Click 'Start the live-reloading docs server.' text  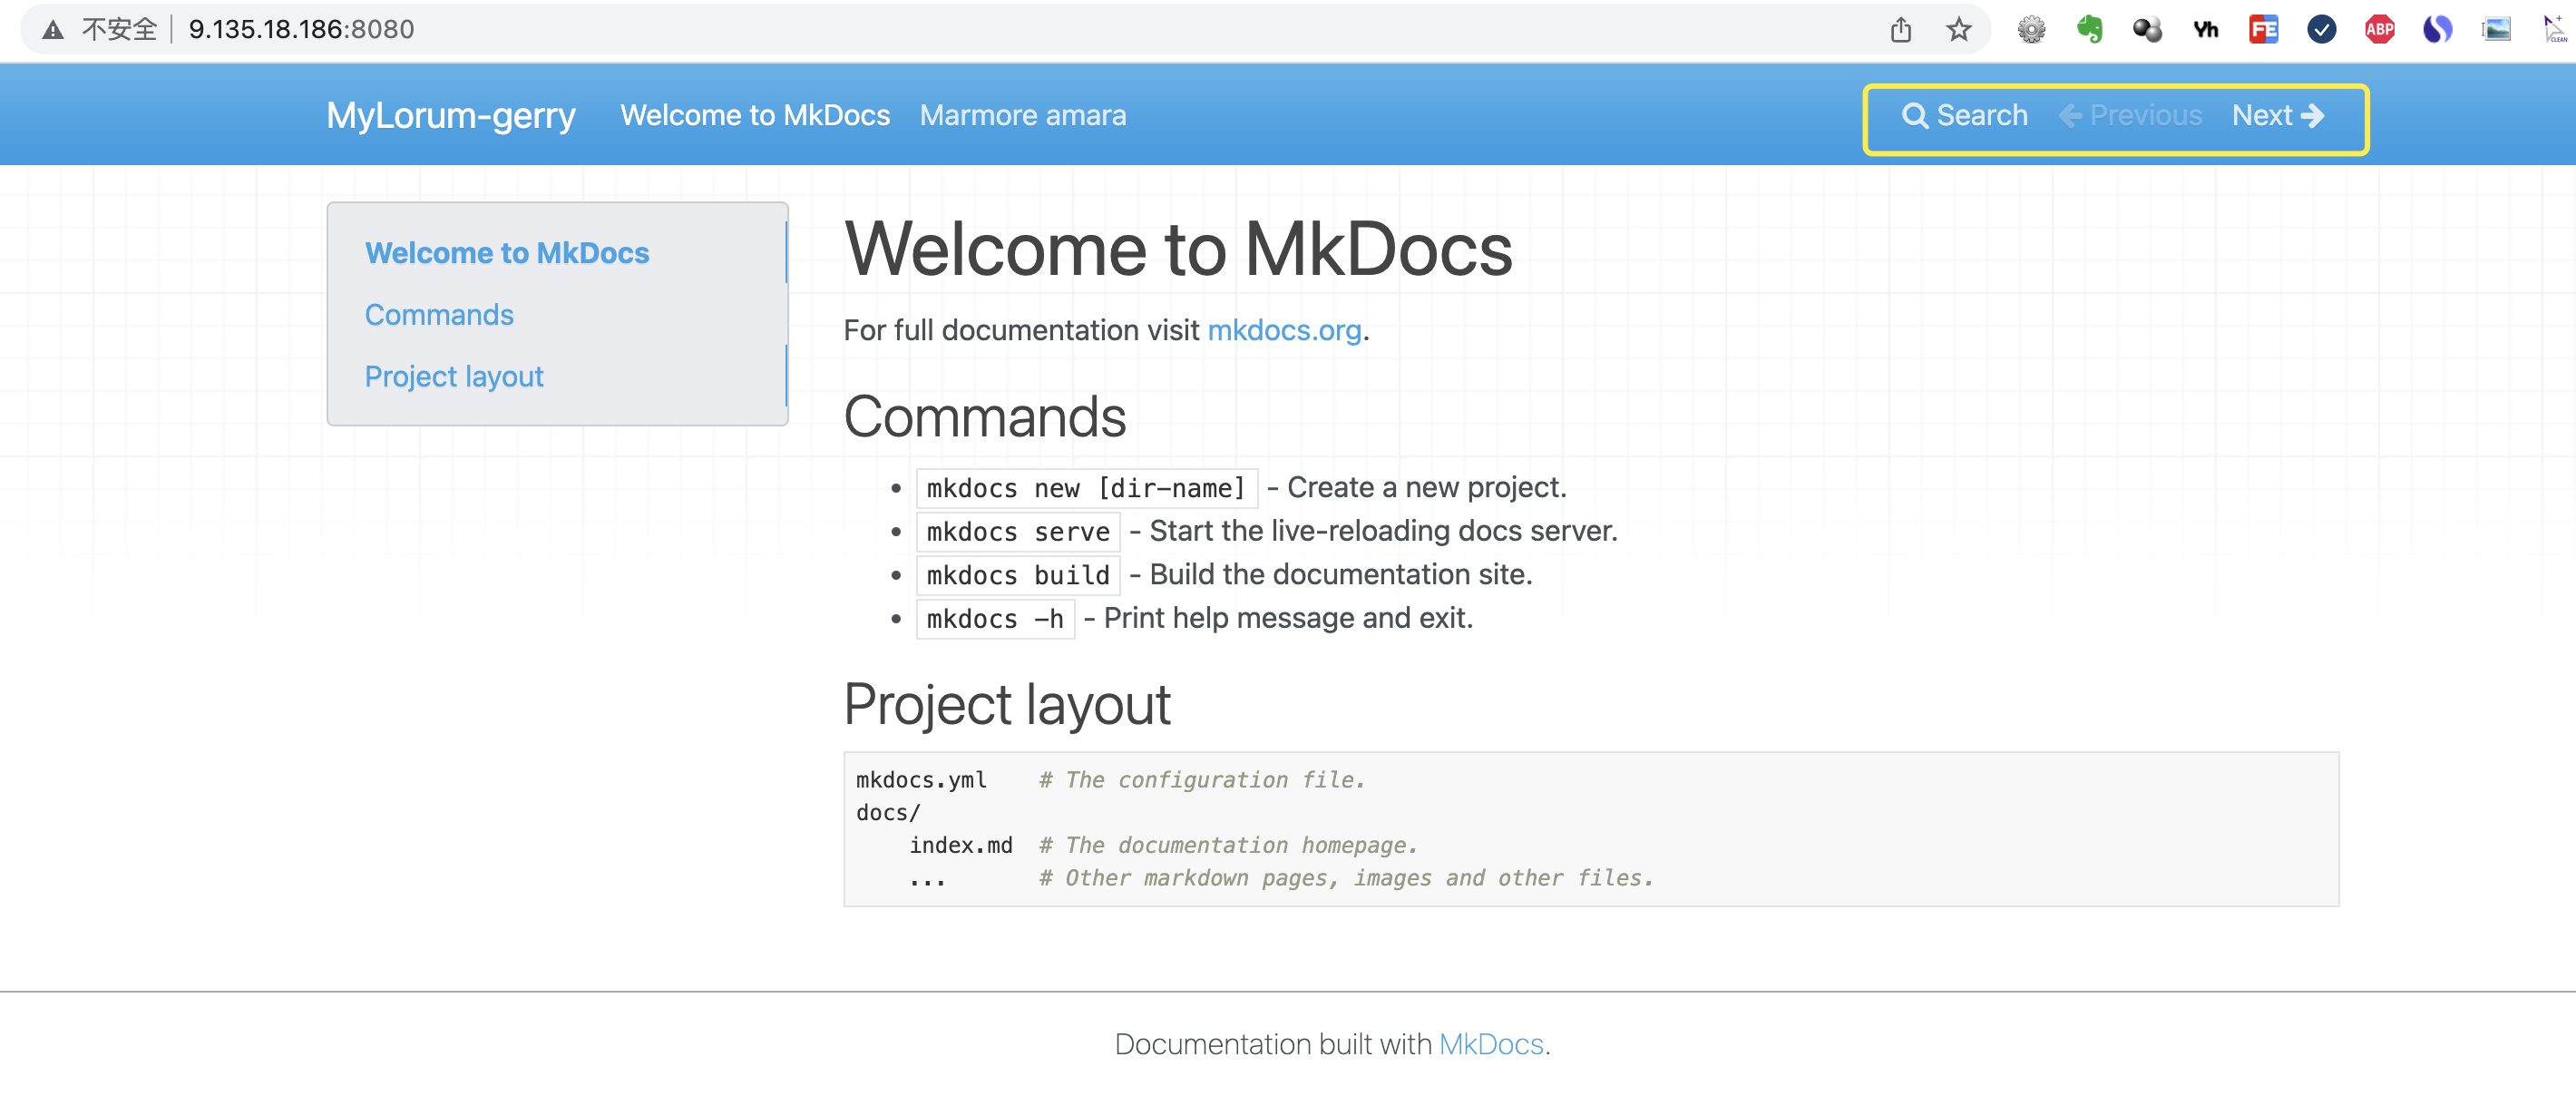(x=1383, y=531)
